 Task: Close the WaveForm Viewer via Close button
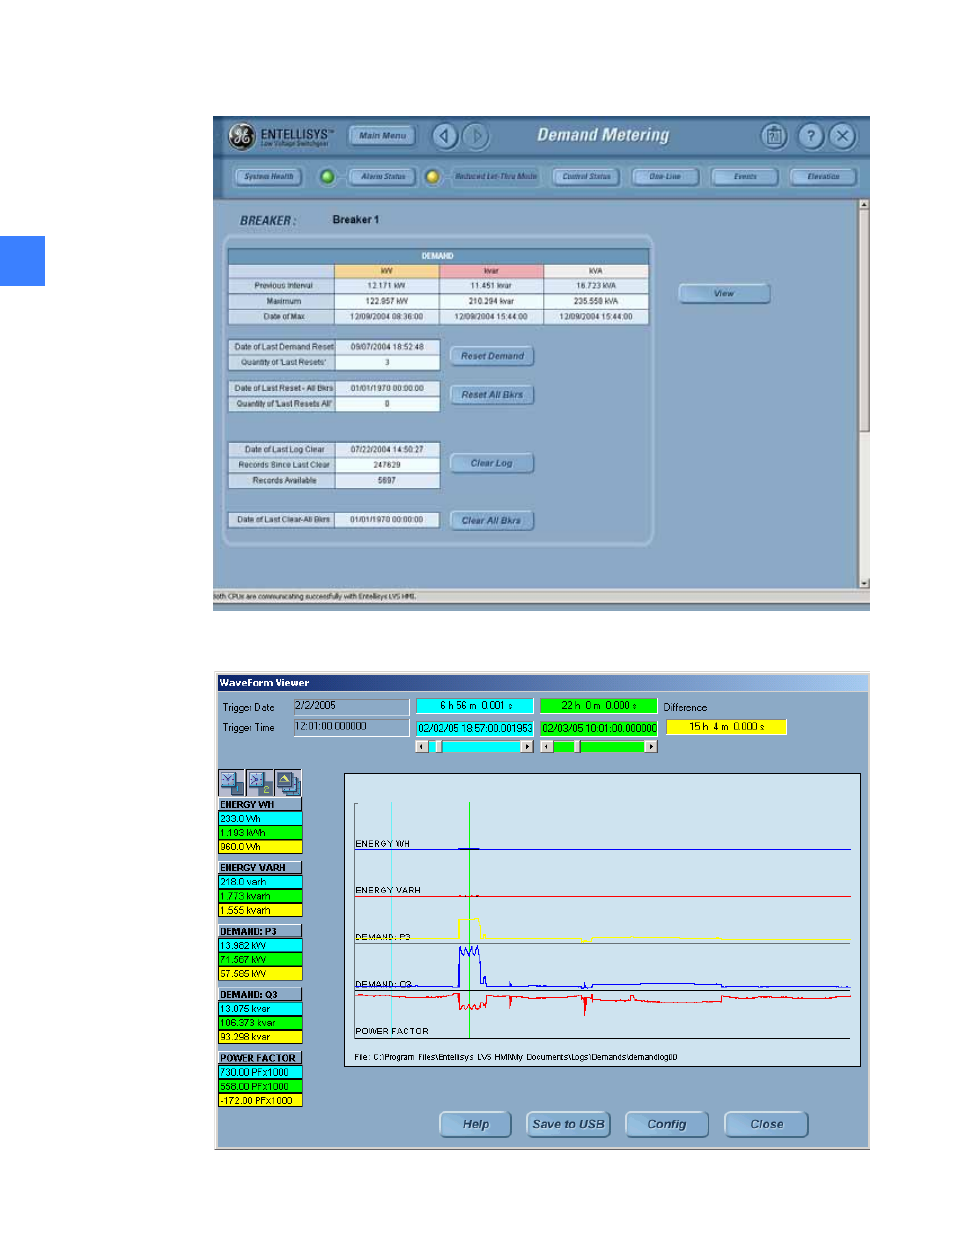coord(767,1124)
